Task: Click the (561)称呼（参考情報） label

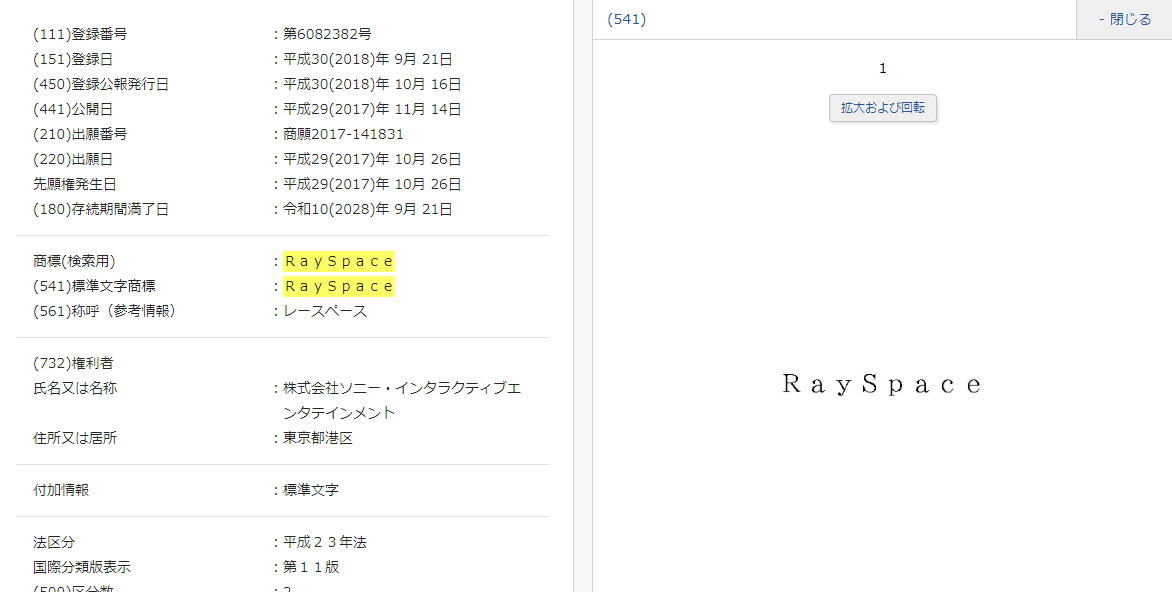Action: 105,311
